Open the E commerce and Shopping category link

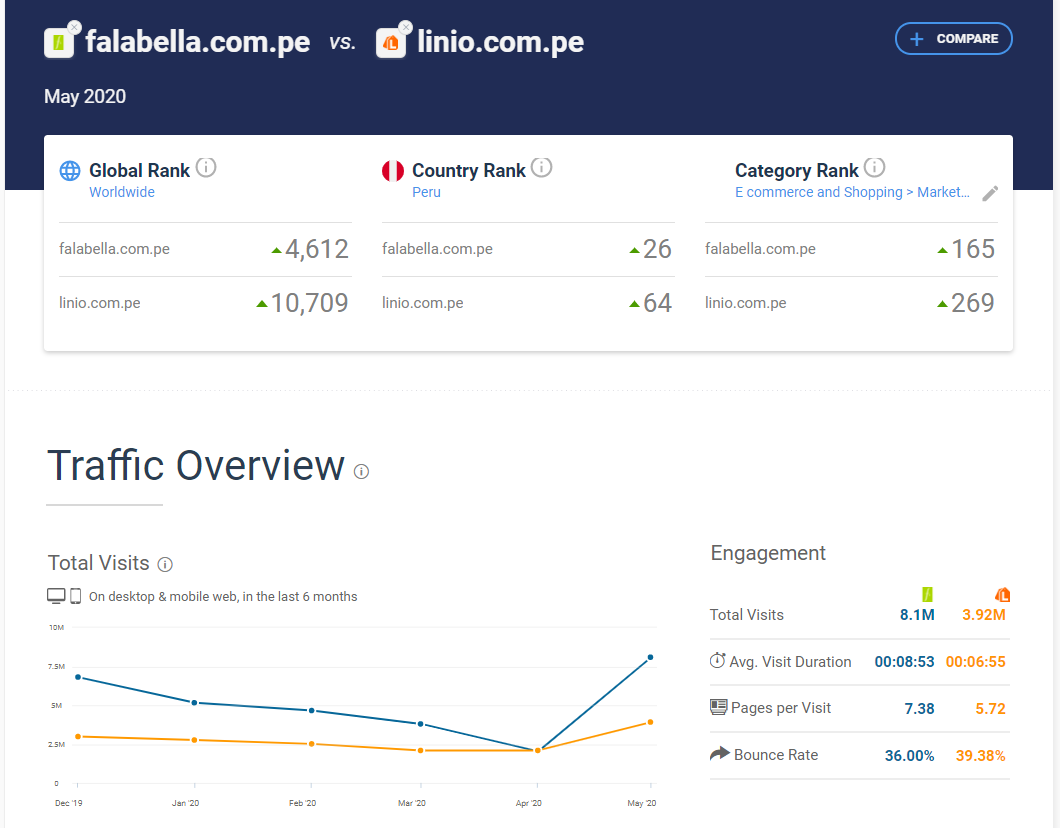pyautogui.click(x=852, y=192)
